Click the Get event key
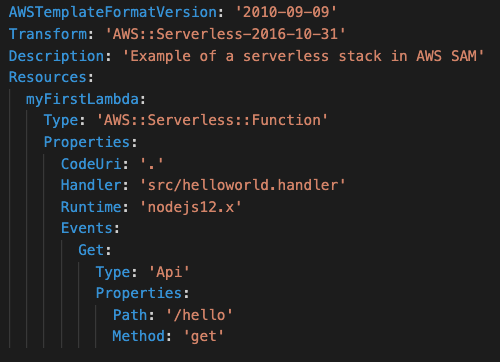Screen dimensions: 500x362 91,250
